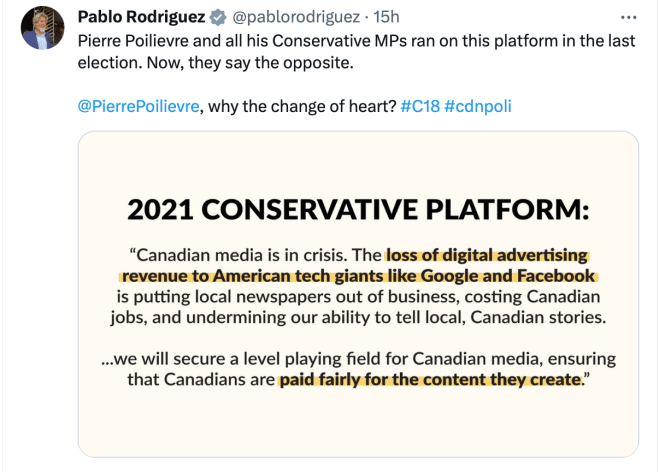Open the @PierrePoilievre mention
This screenshot has width=659, height=472.
click(x=137, y=106)
